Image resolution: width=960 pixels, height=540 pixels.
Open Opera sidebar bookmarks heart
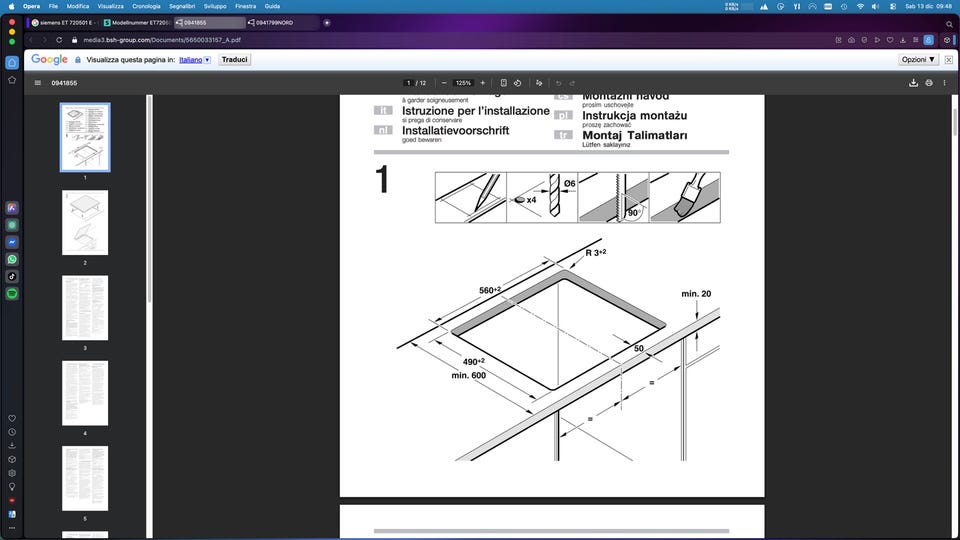12,418
